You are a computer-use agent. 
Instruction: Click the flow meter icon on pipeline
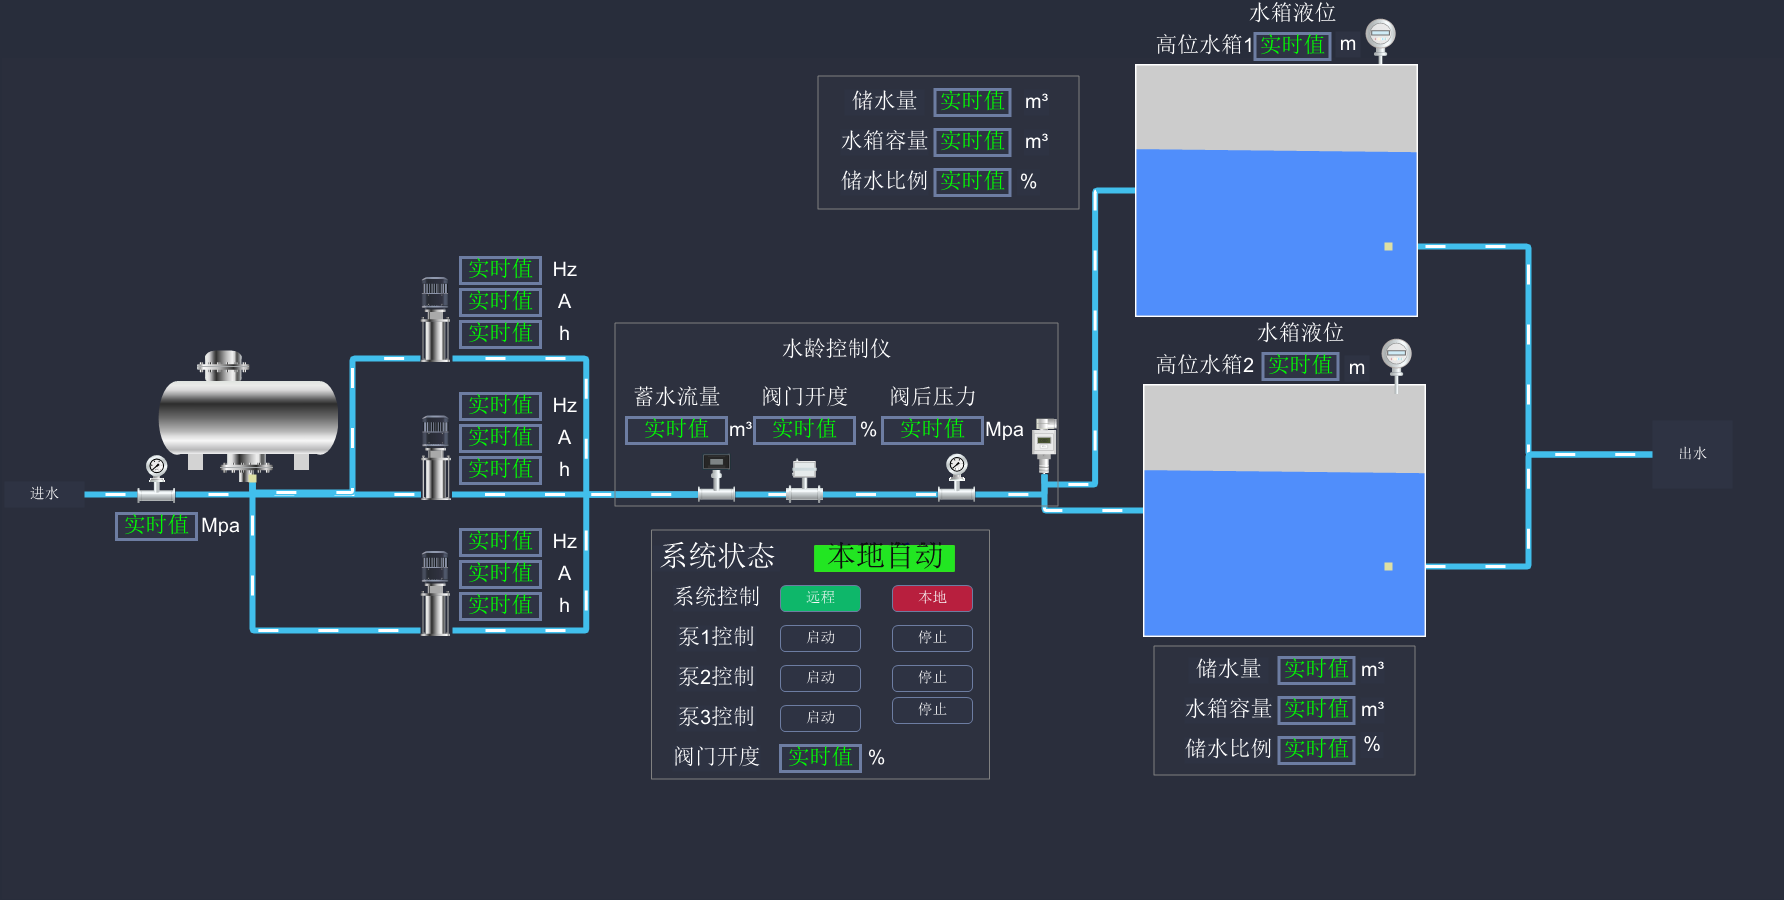click(x=716, y=477)
